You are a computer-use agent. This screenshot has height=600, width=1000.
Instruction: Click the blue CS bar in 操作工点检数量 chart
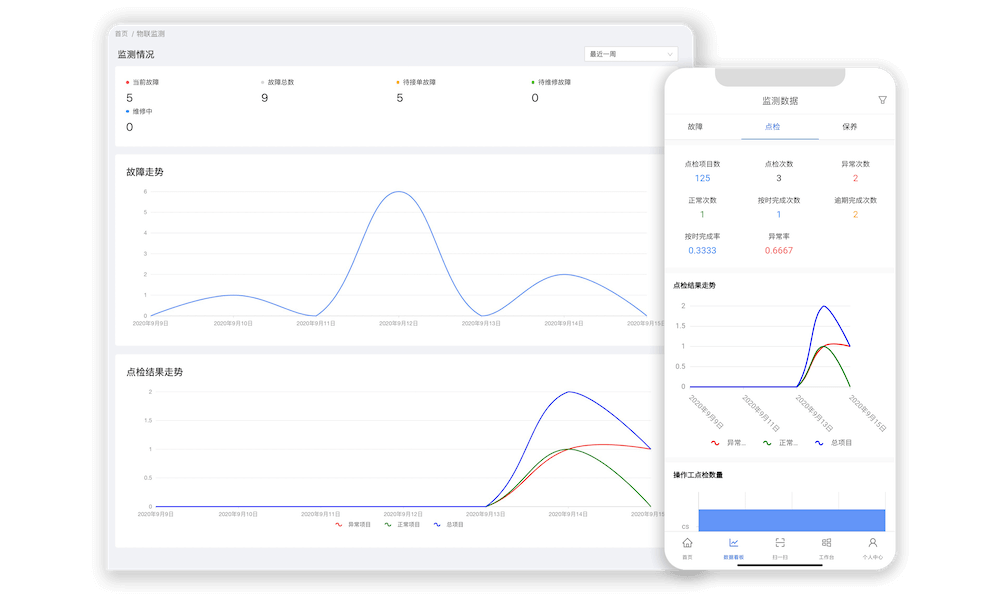click(791, 520)
